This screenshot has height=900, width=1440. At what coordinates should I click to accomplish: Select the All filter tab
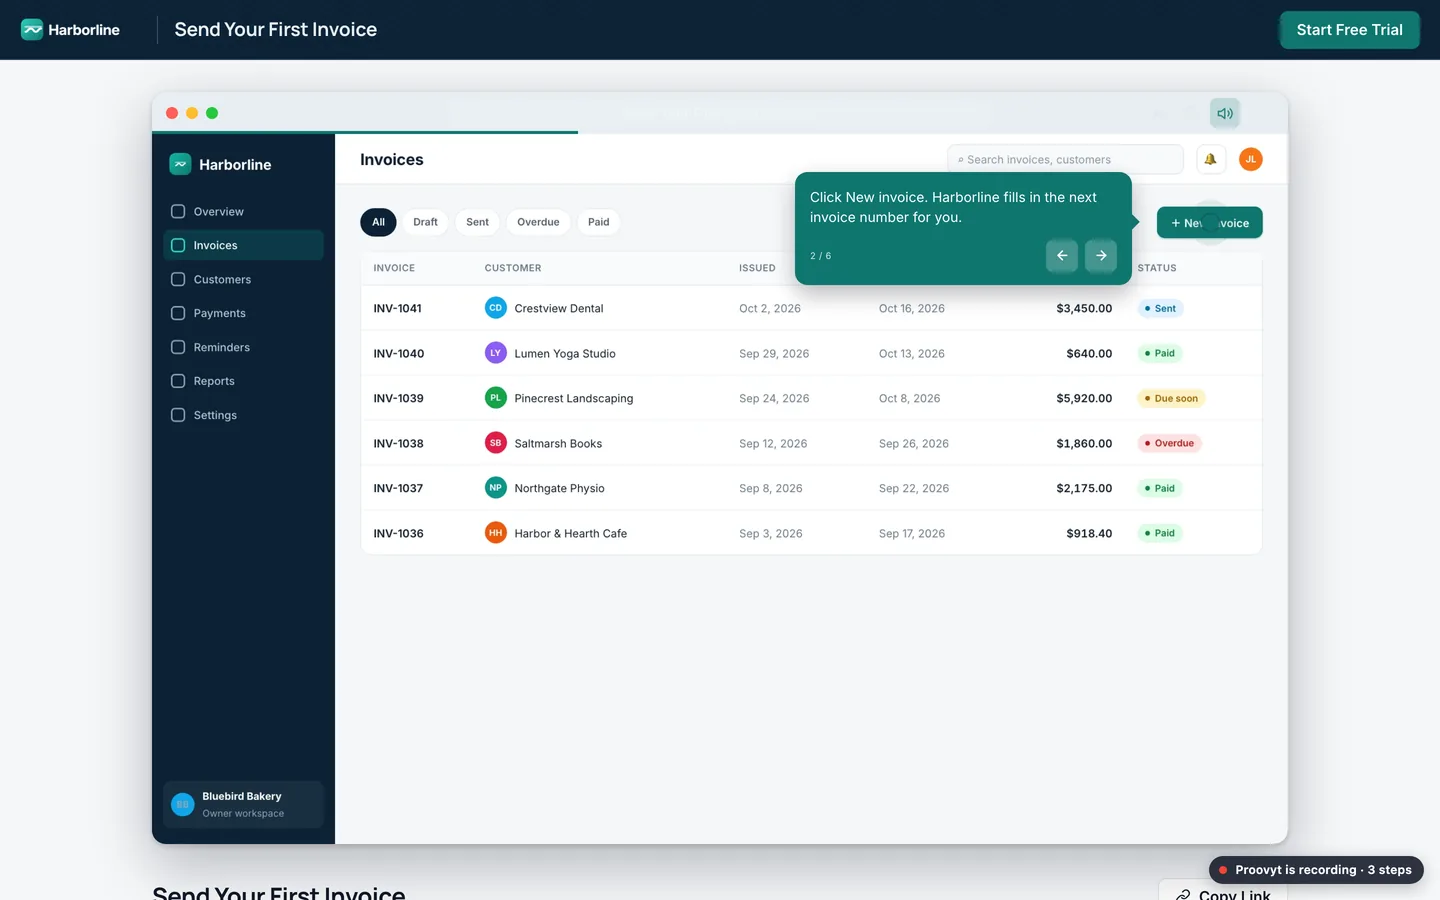(378, 222)
